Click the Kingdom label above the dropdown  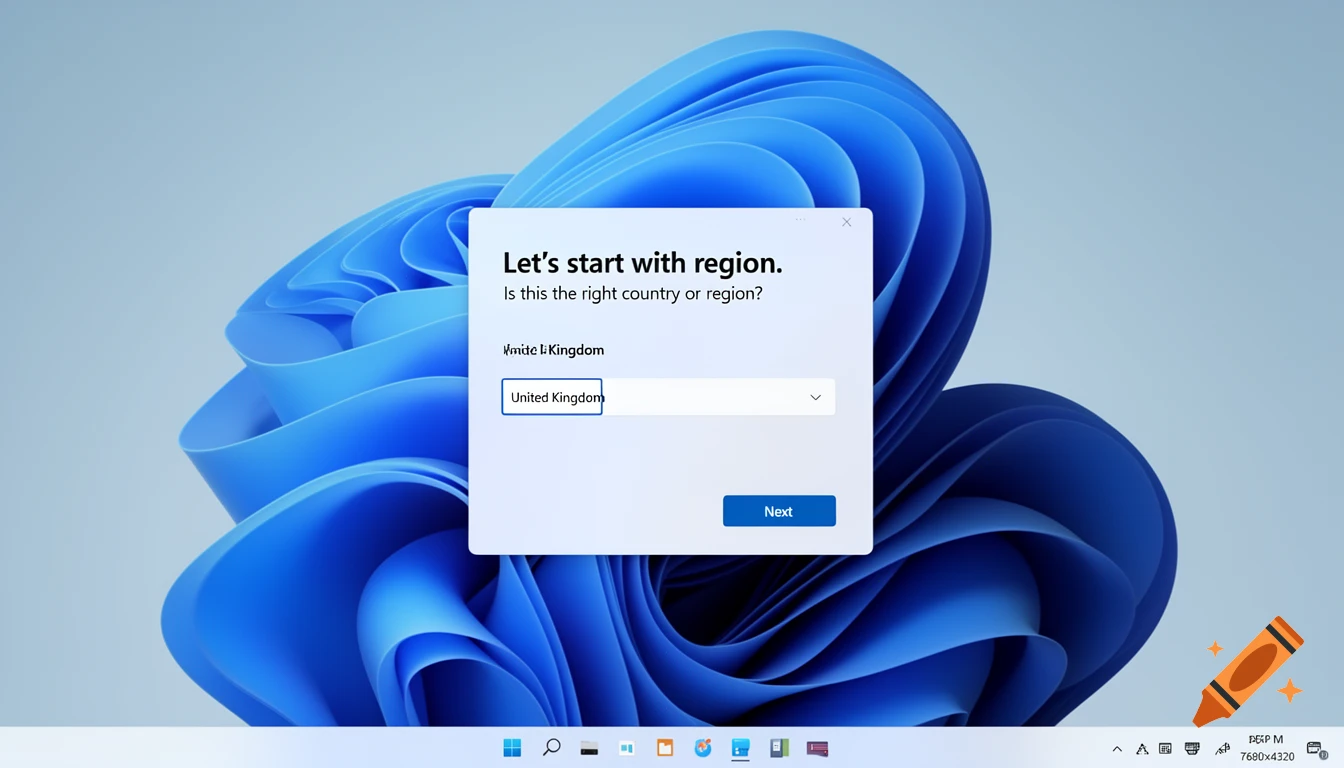tap(553, 350)
